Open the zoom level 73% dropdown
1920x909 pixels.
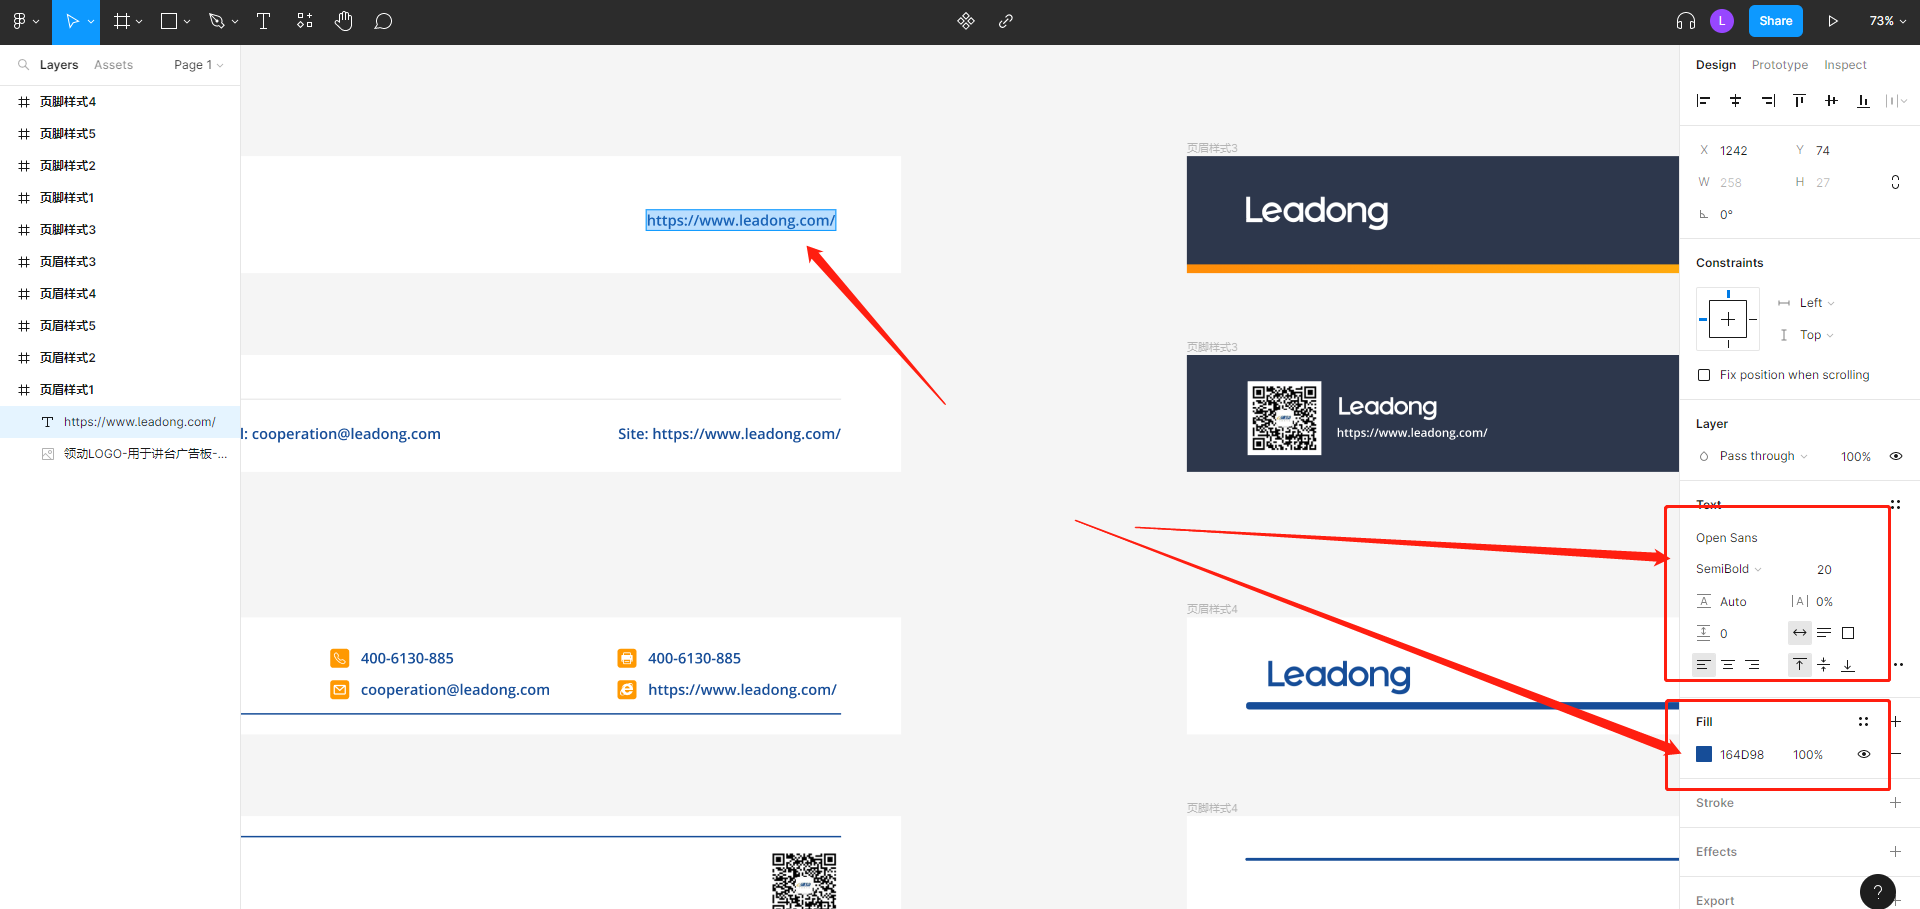click(x=1887, y=21)
